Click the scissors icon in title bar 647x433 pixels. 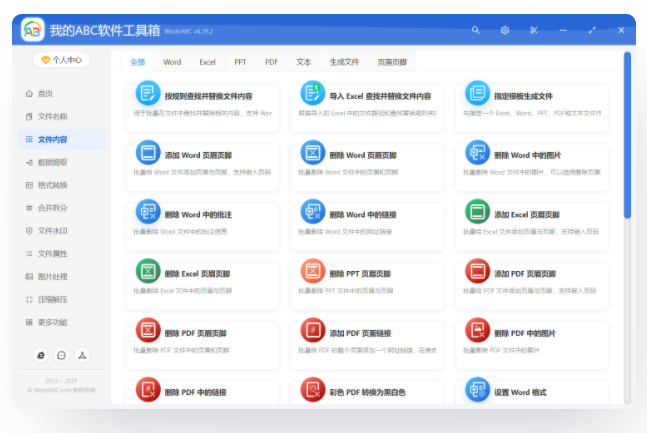(534, 31)
